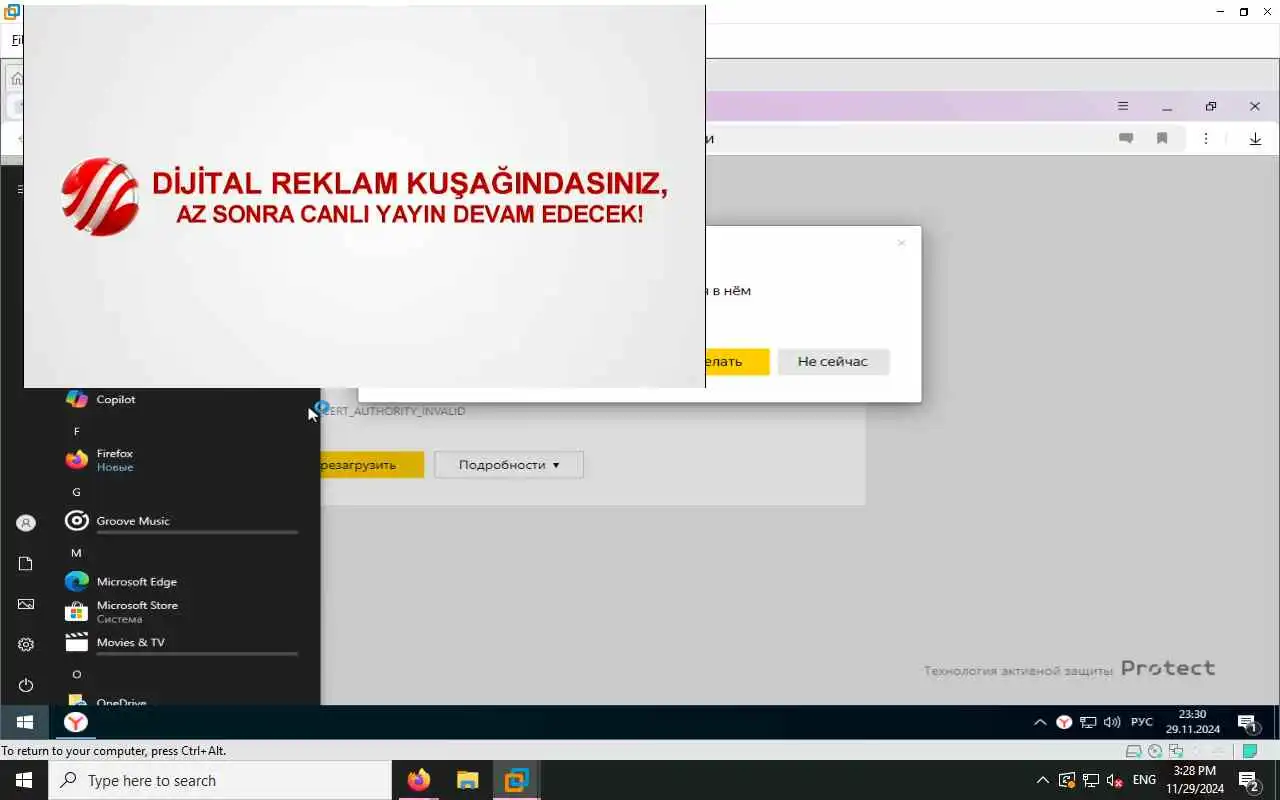Click Yandex icon in guest system tray

[1065, 722]
